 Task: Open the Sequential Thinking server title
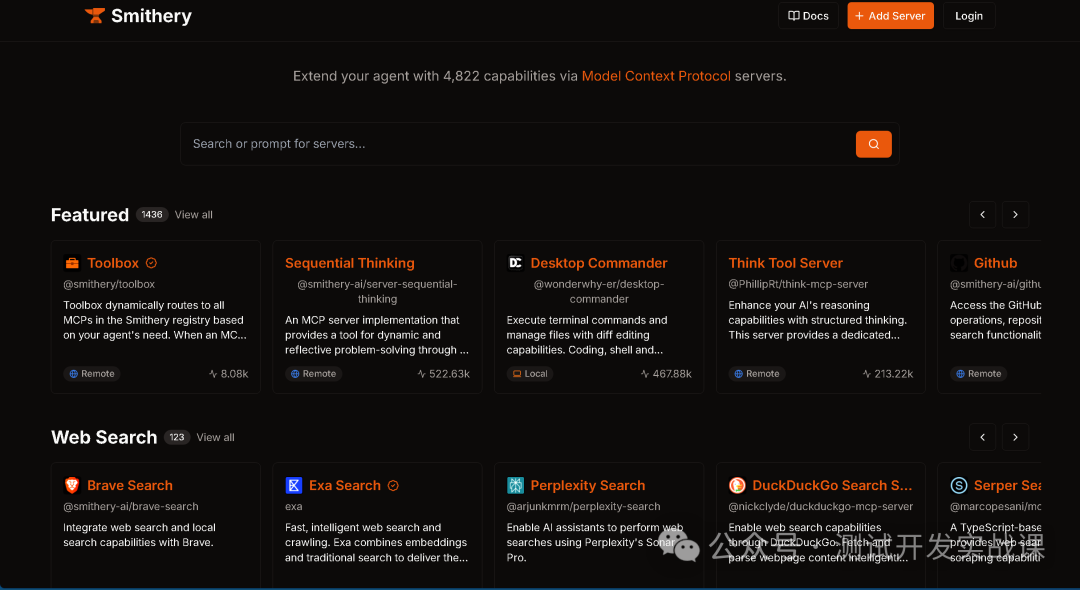(x=350, y=263)
